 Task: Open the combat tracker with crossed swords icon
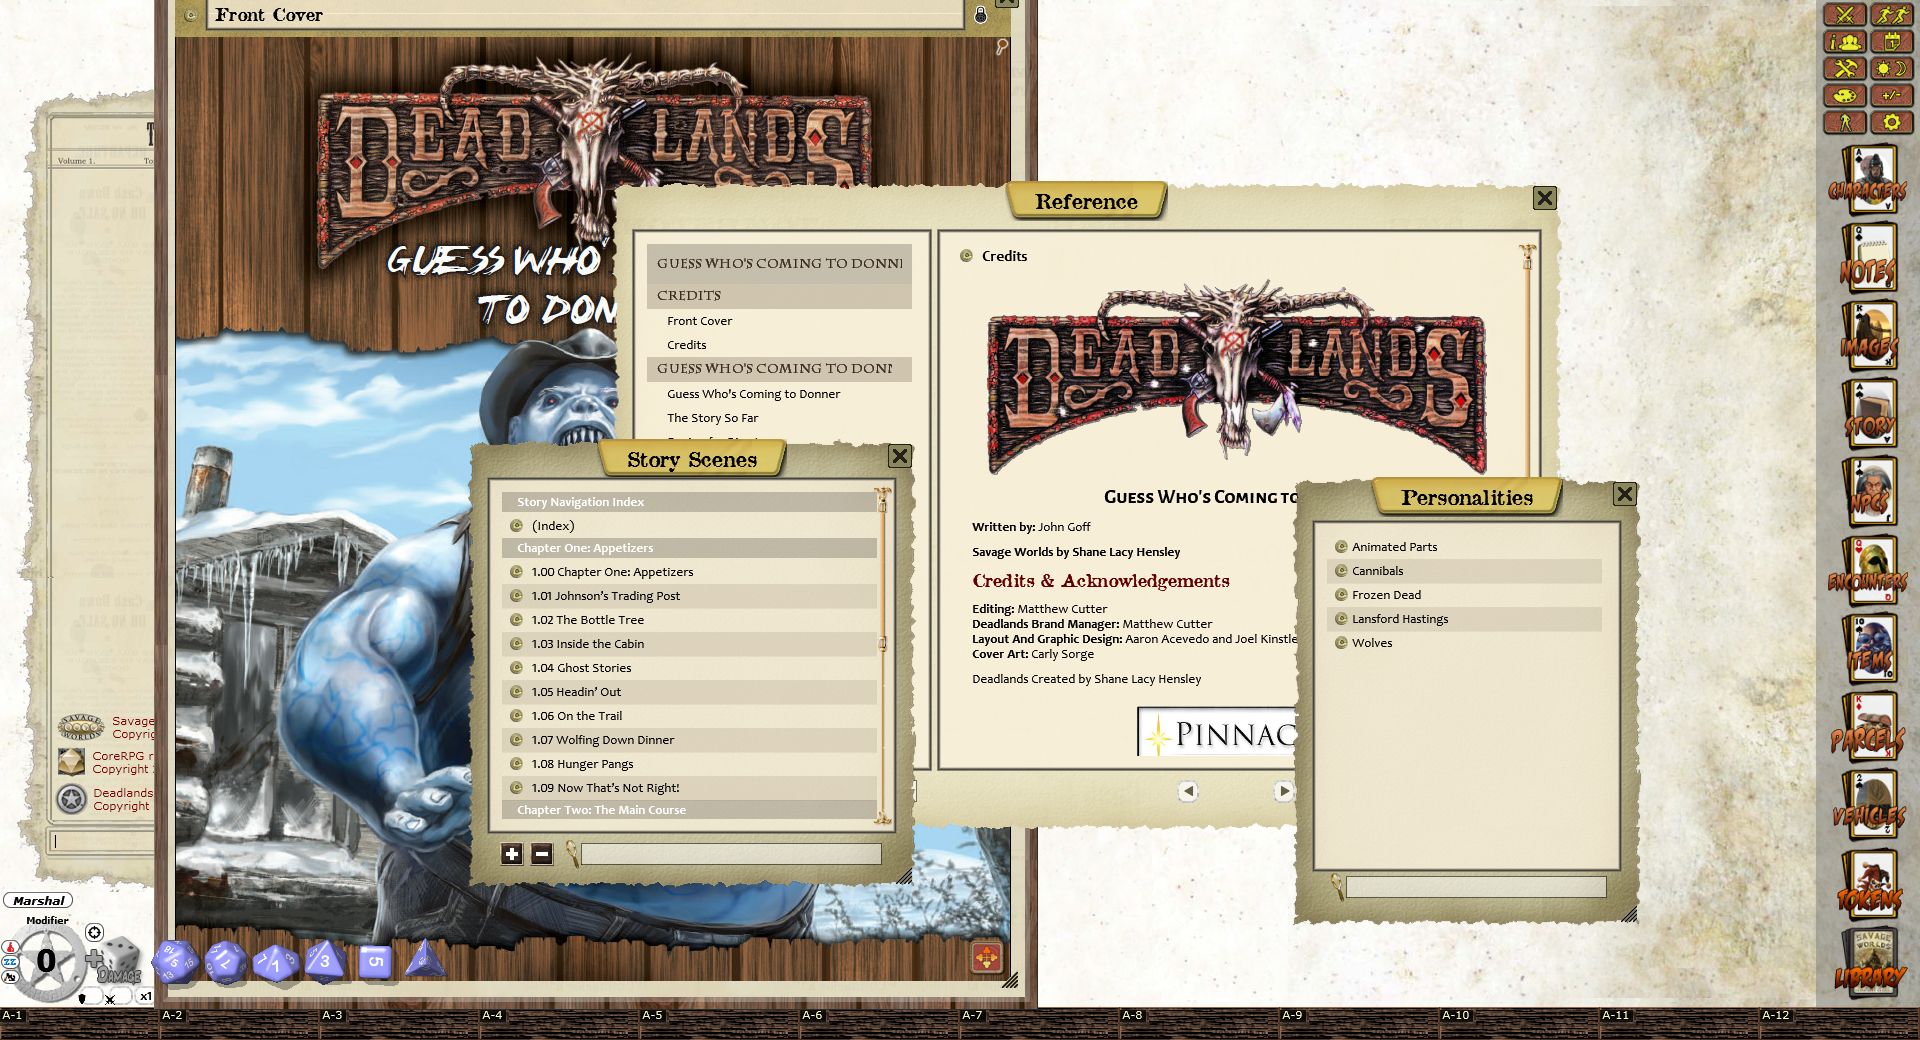1846,14
